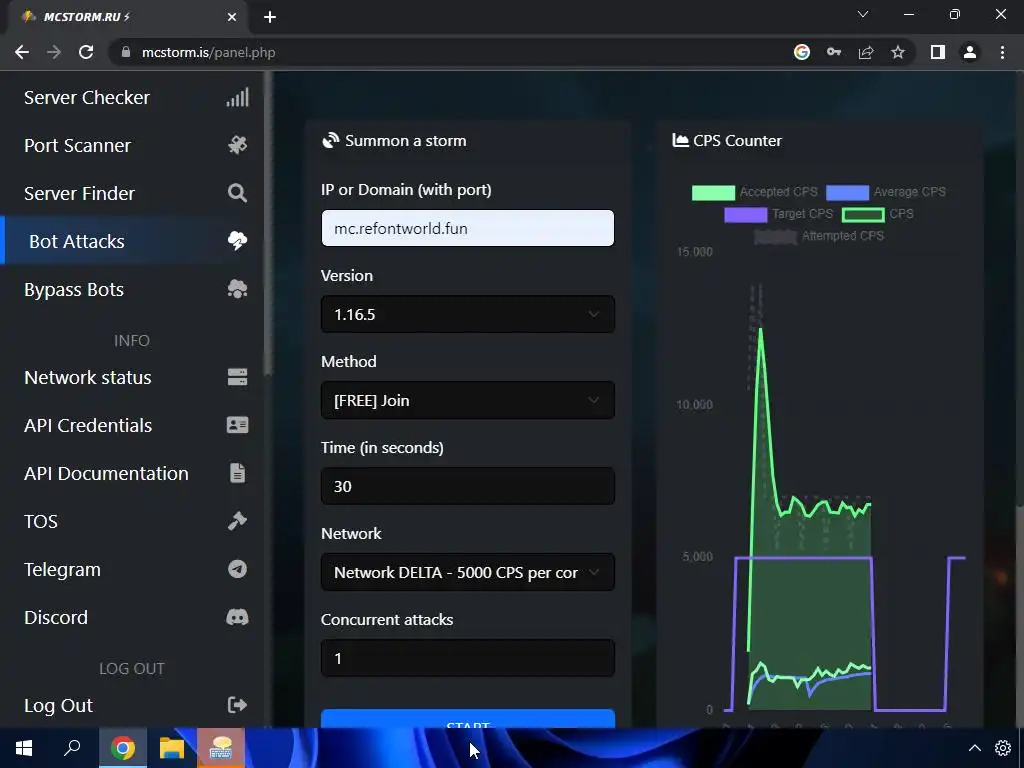Open the Chrome three-dot menu

(1002, 52)
